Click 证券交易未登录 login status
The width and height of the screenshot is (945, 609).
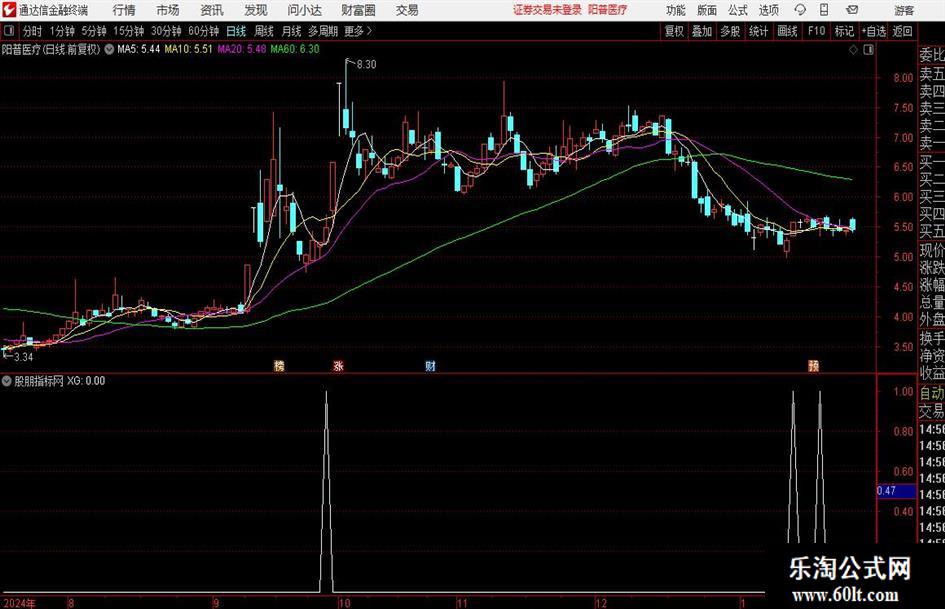pyautogui.click(x=547, y=10)
